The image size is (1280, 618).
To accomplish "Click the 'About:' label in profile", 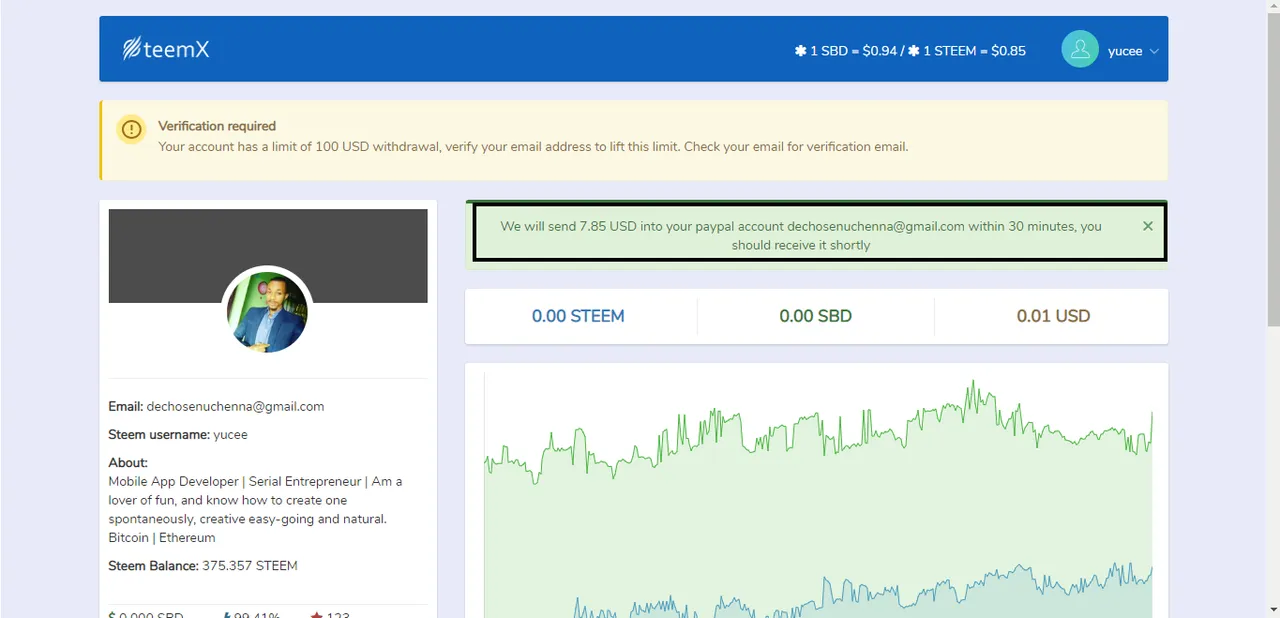I will pos(128,463).
